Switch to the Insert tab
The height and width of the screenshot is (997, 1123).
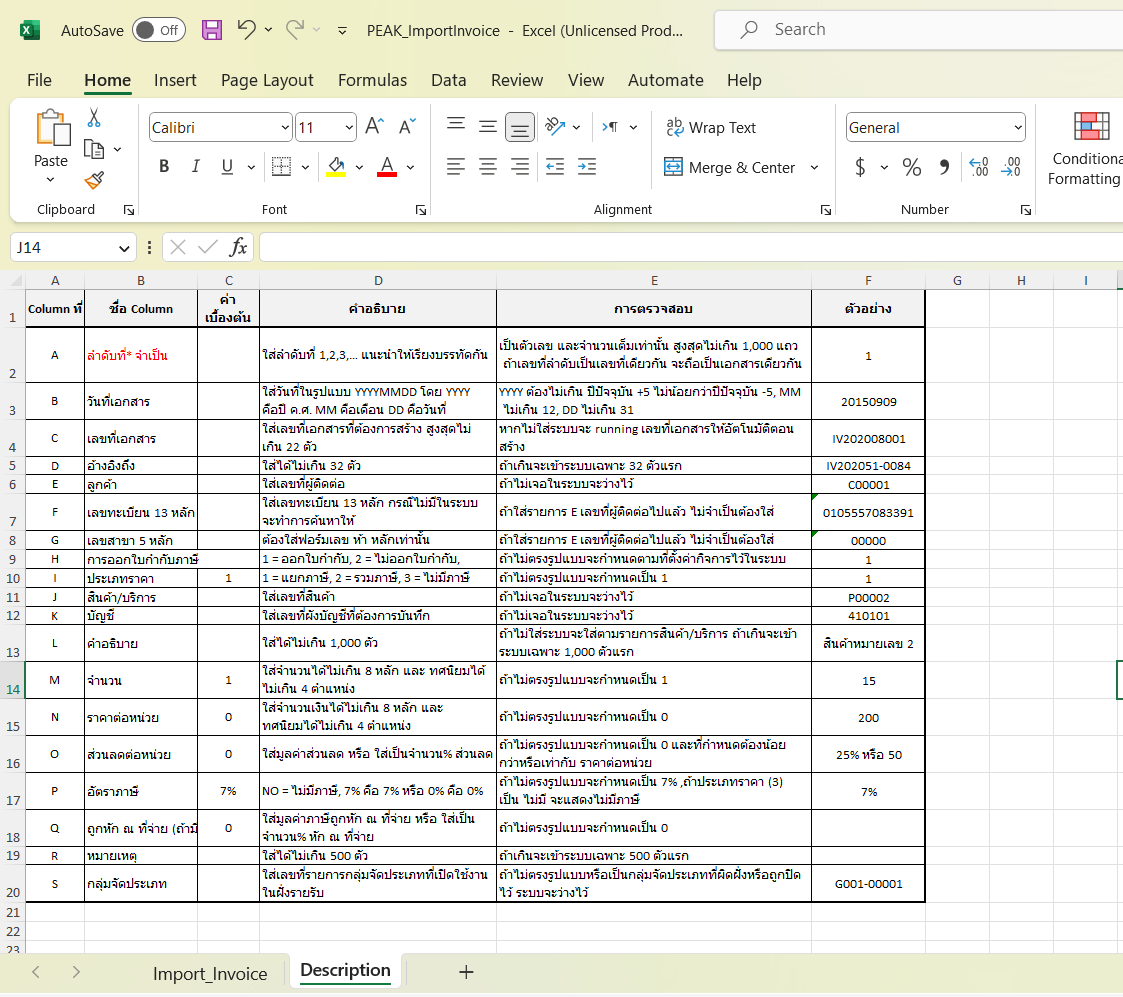[x=175, y=80]
